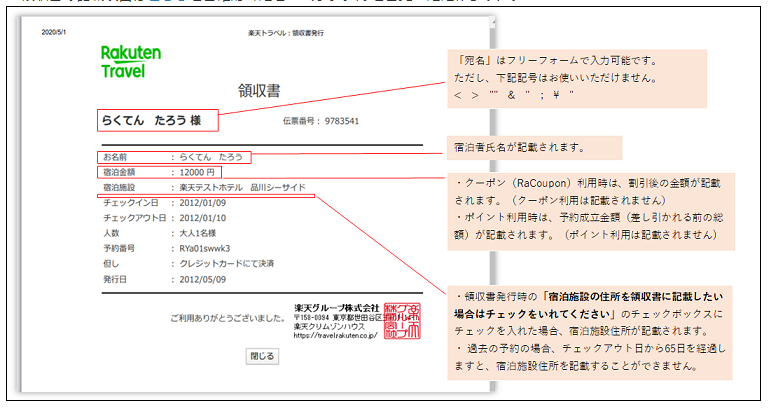Image resolution: width=771 pixels, height=409 pixels.
Task: Select the 楽天グループ株式会社 company name
Action: click(337, 308)
